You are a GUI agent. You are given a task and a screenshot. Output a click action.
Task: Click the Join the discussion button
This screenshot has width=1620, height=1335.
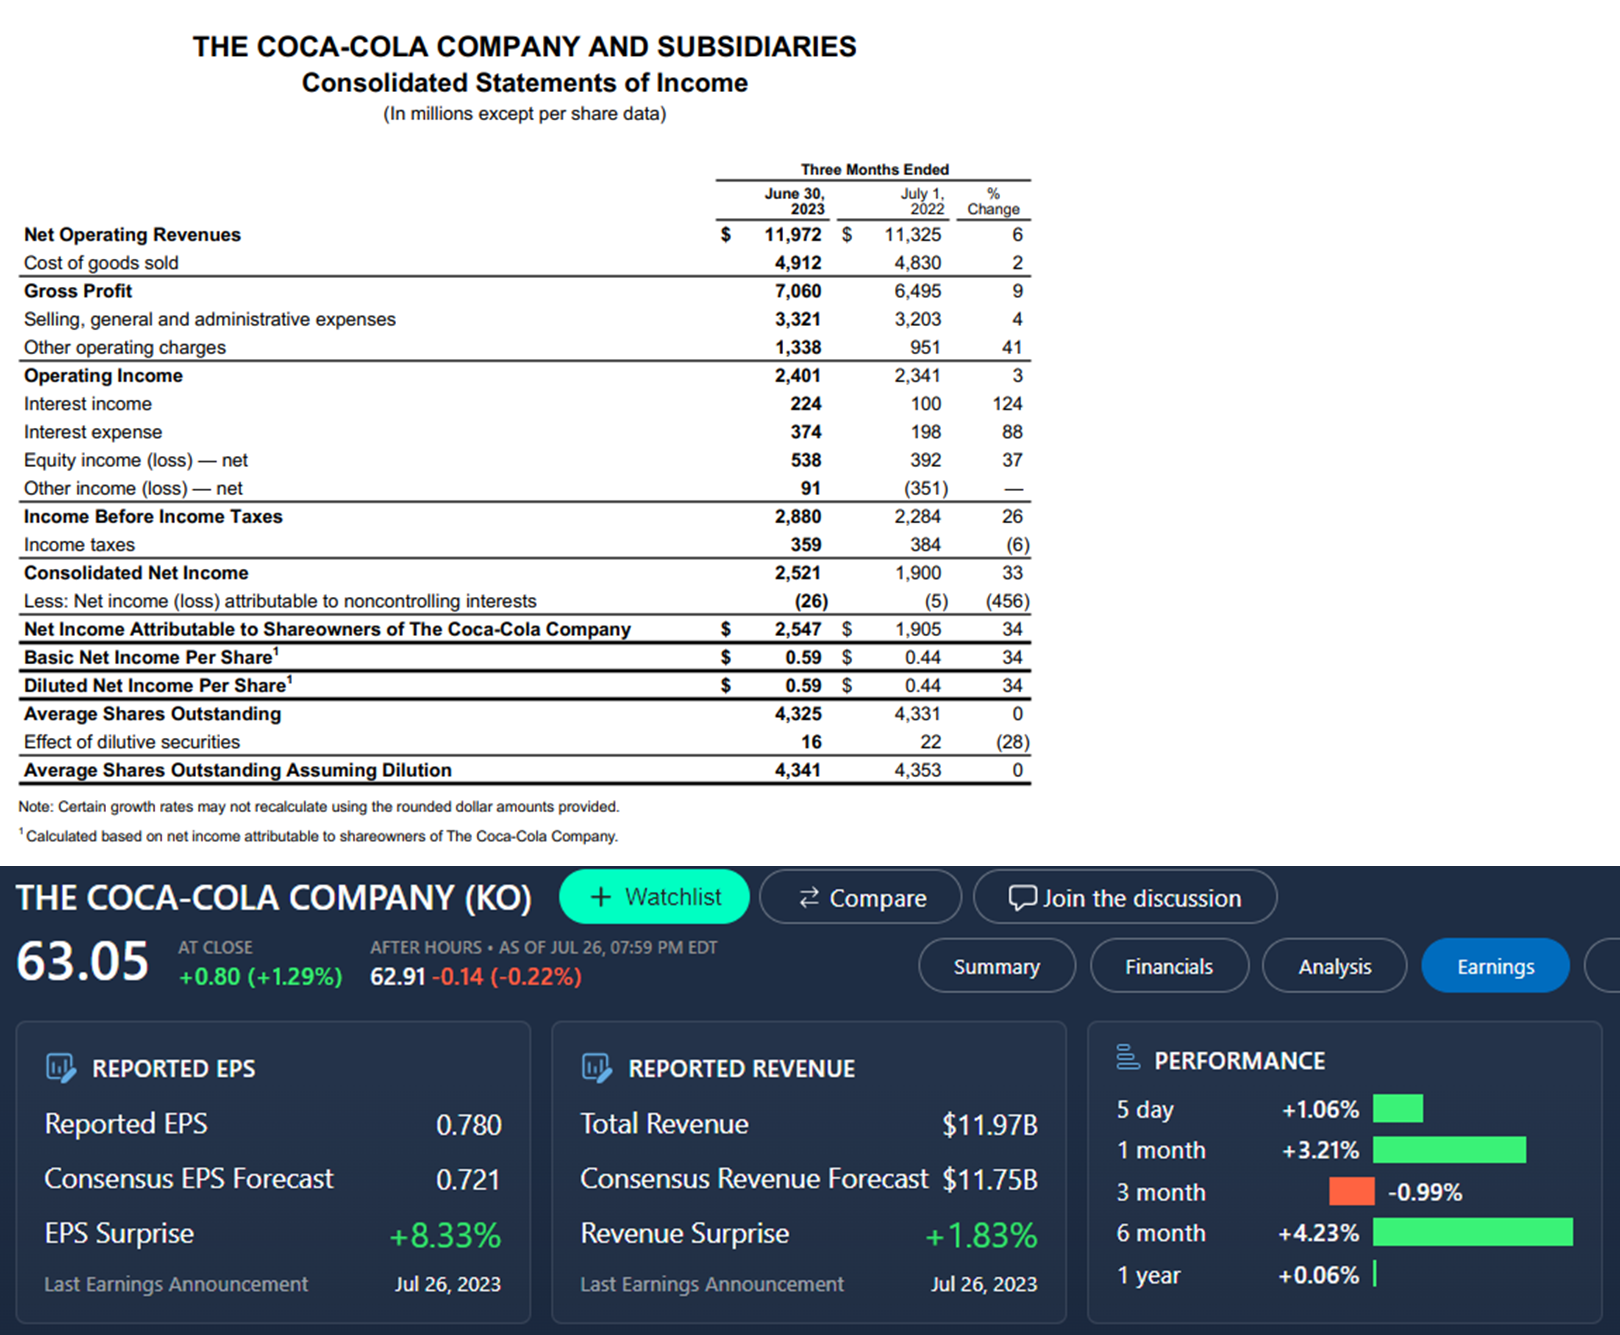[x=1125, y=897]
